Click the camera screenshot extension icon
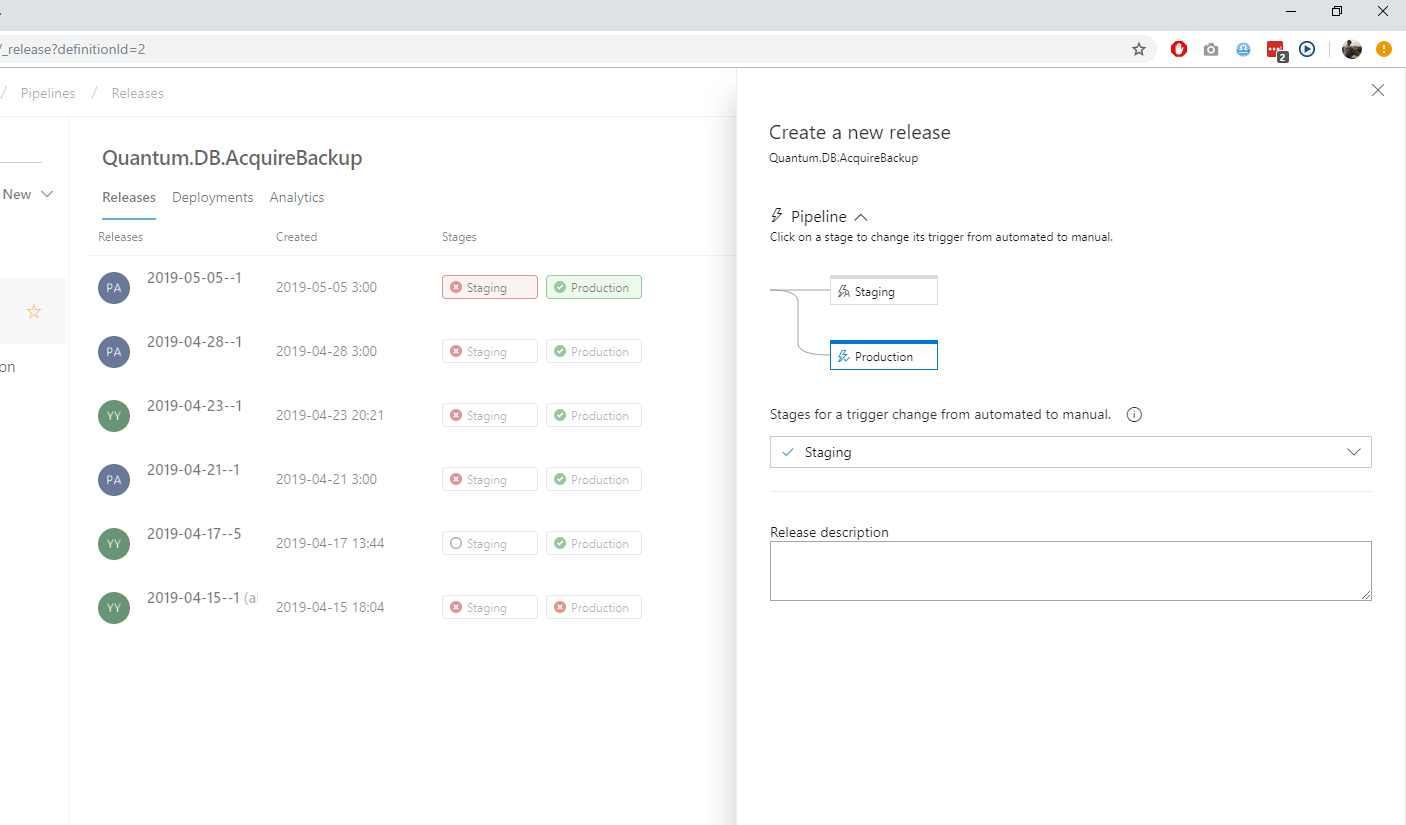 [x=1211, y=49]
